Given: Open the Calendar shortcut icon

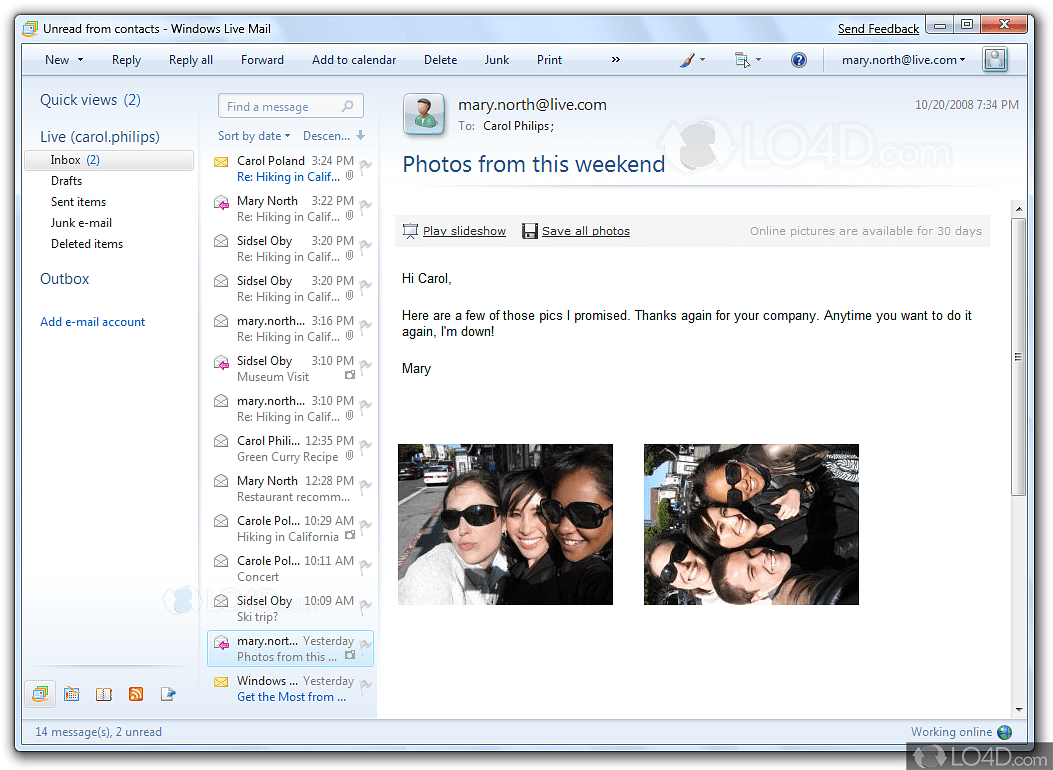Looking at the screenshot, I should tap(72, 693).
